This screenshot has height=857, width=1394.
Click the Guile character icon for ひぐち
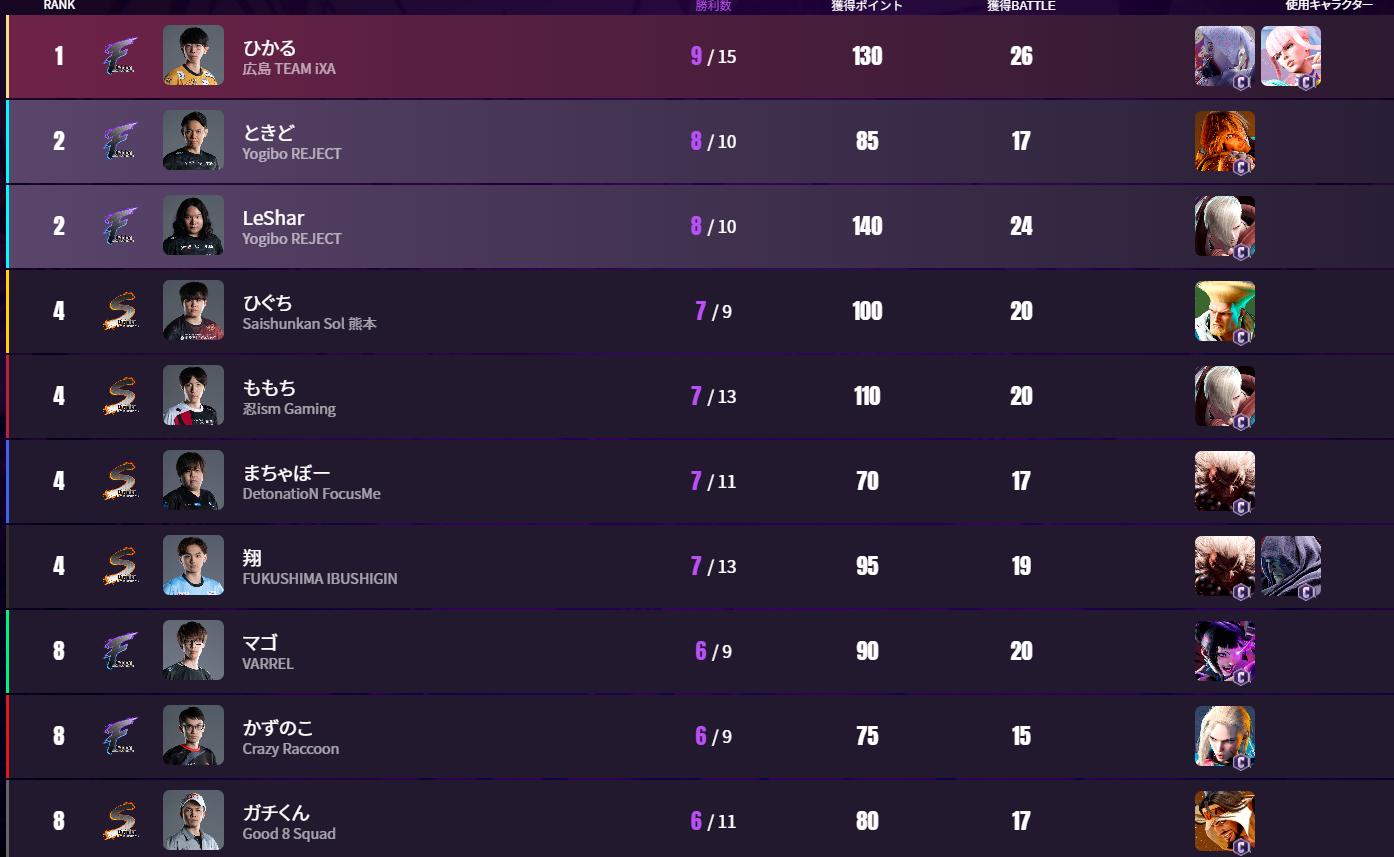coord(1224,311)
